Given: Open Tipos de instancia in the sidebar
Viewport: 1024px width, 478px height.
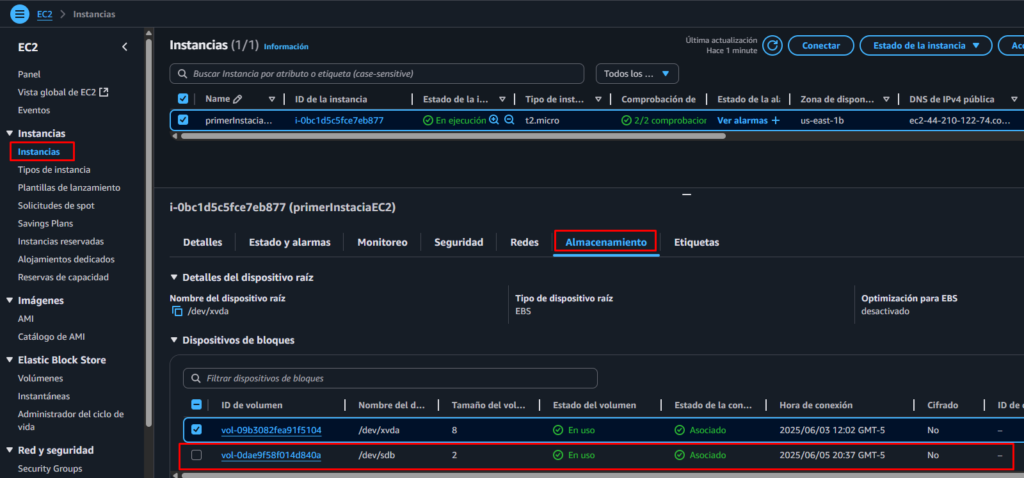Looking at the screenshot, I should (54, 170).
